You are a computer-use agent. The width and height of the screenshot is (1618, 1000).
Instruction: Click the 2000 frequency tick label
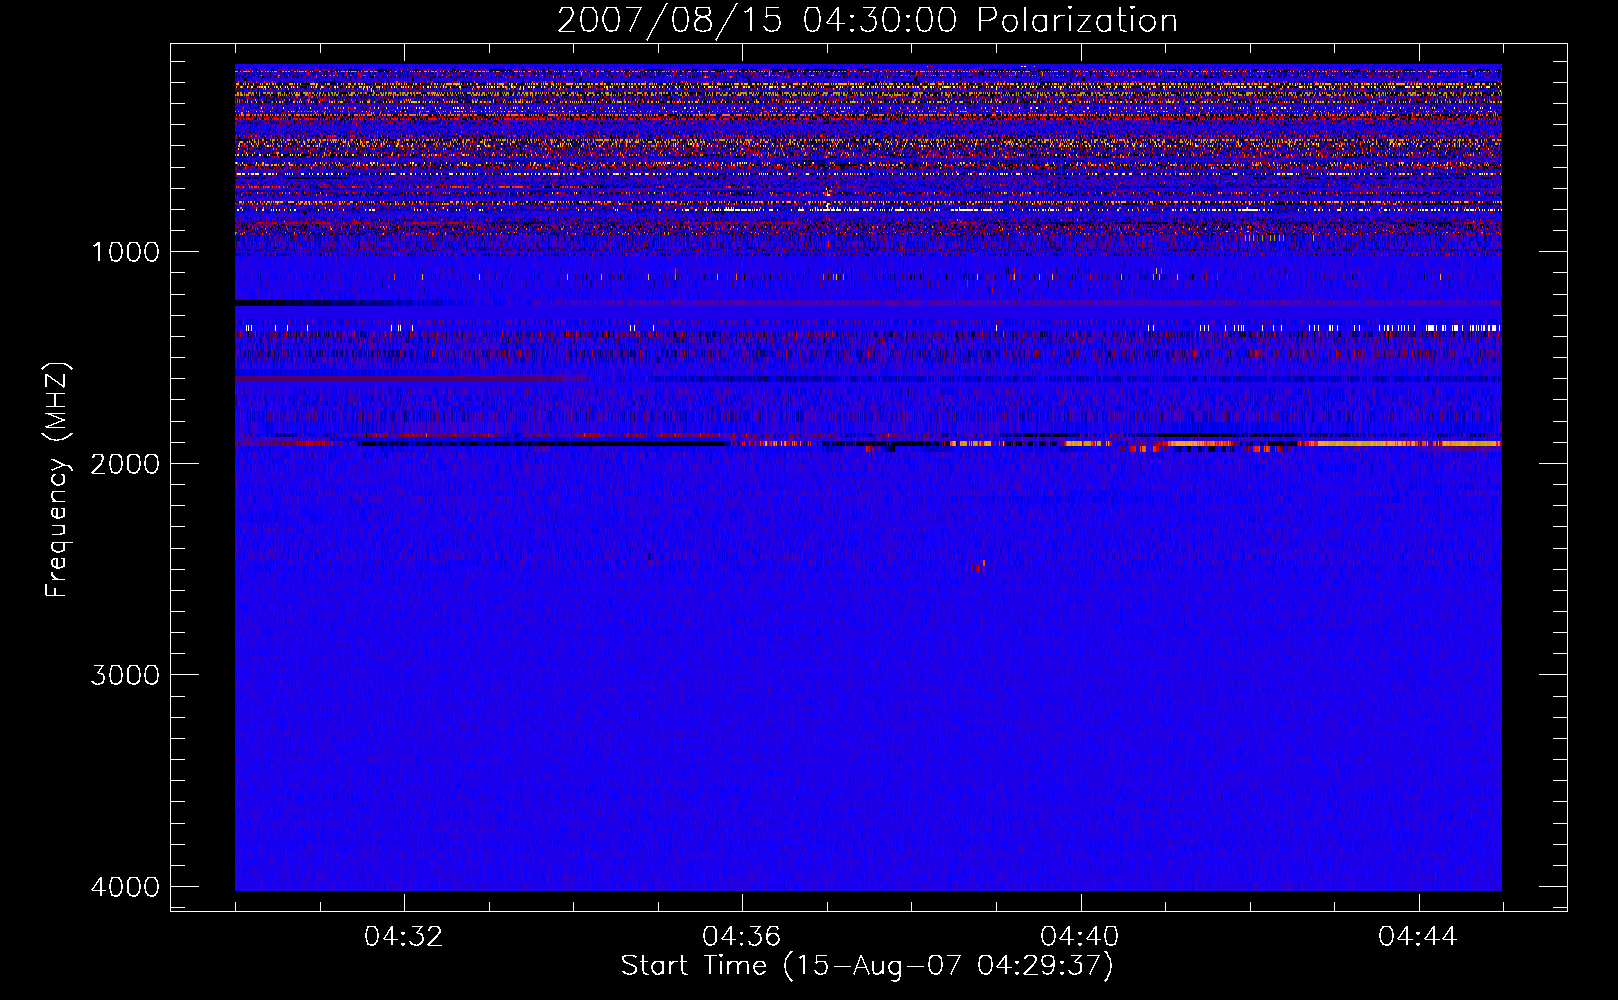pos(125,463)
